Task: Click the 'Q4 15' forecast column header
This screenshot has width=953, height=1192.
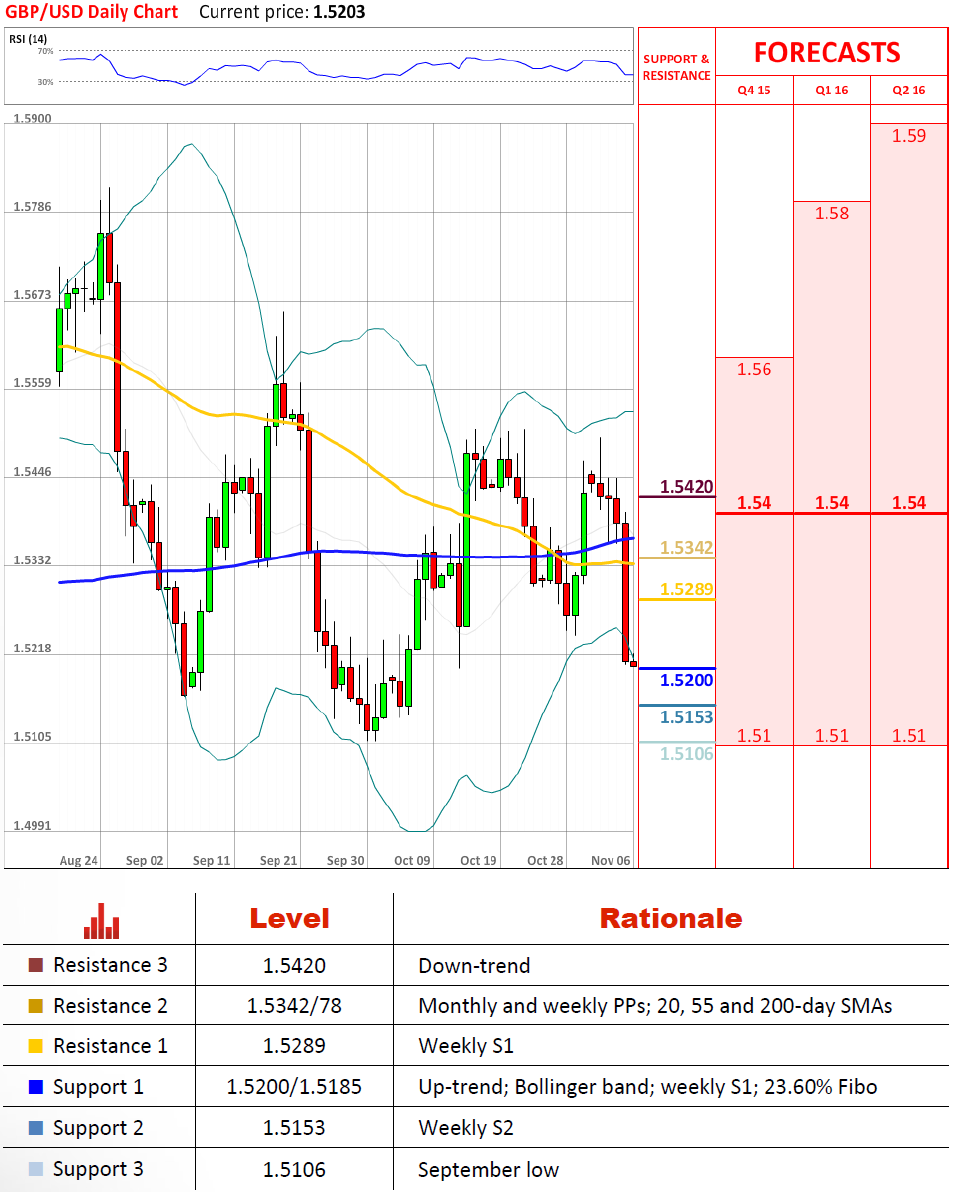Action: 754,90
